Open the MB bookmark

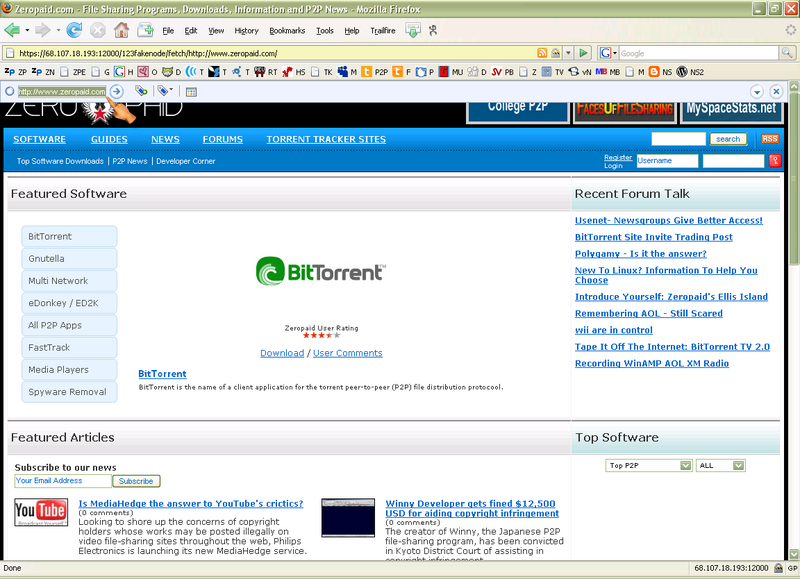tap(608, 72)
